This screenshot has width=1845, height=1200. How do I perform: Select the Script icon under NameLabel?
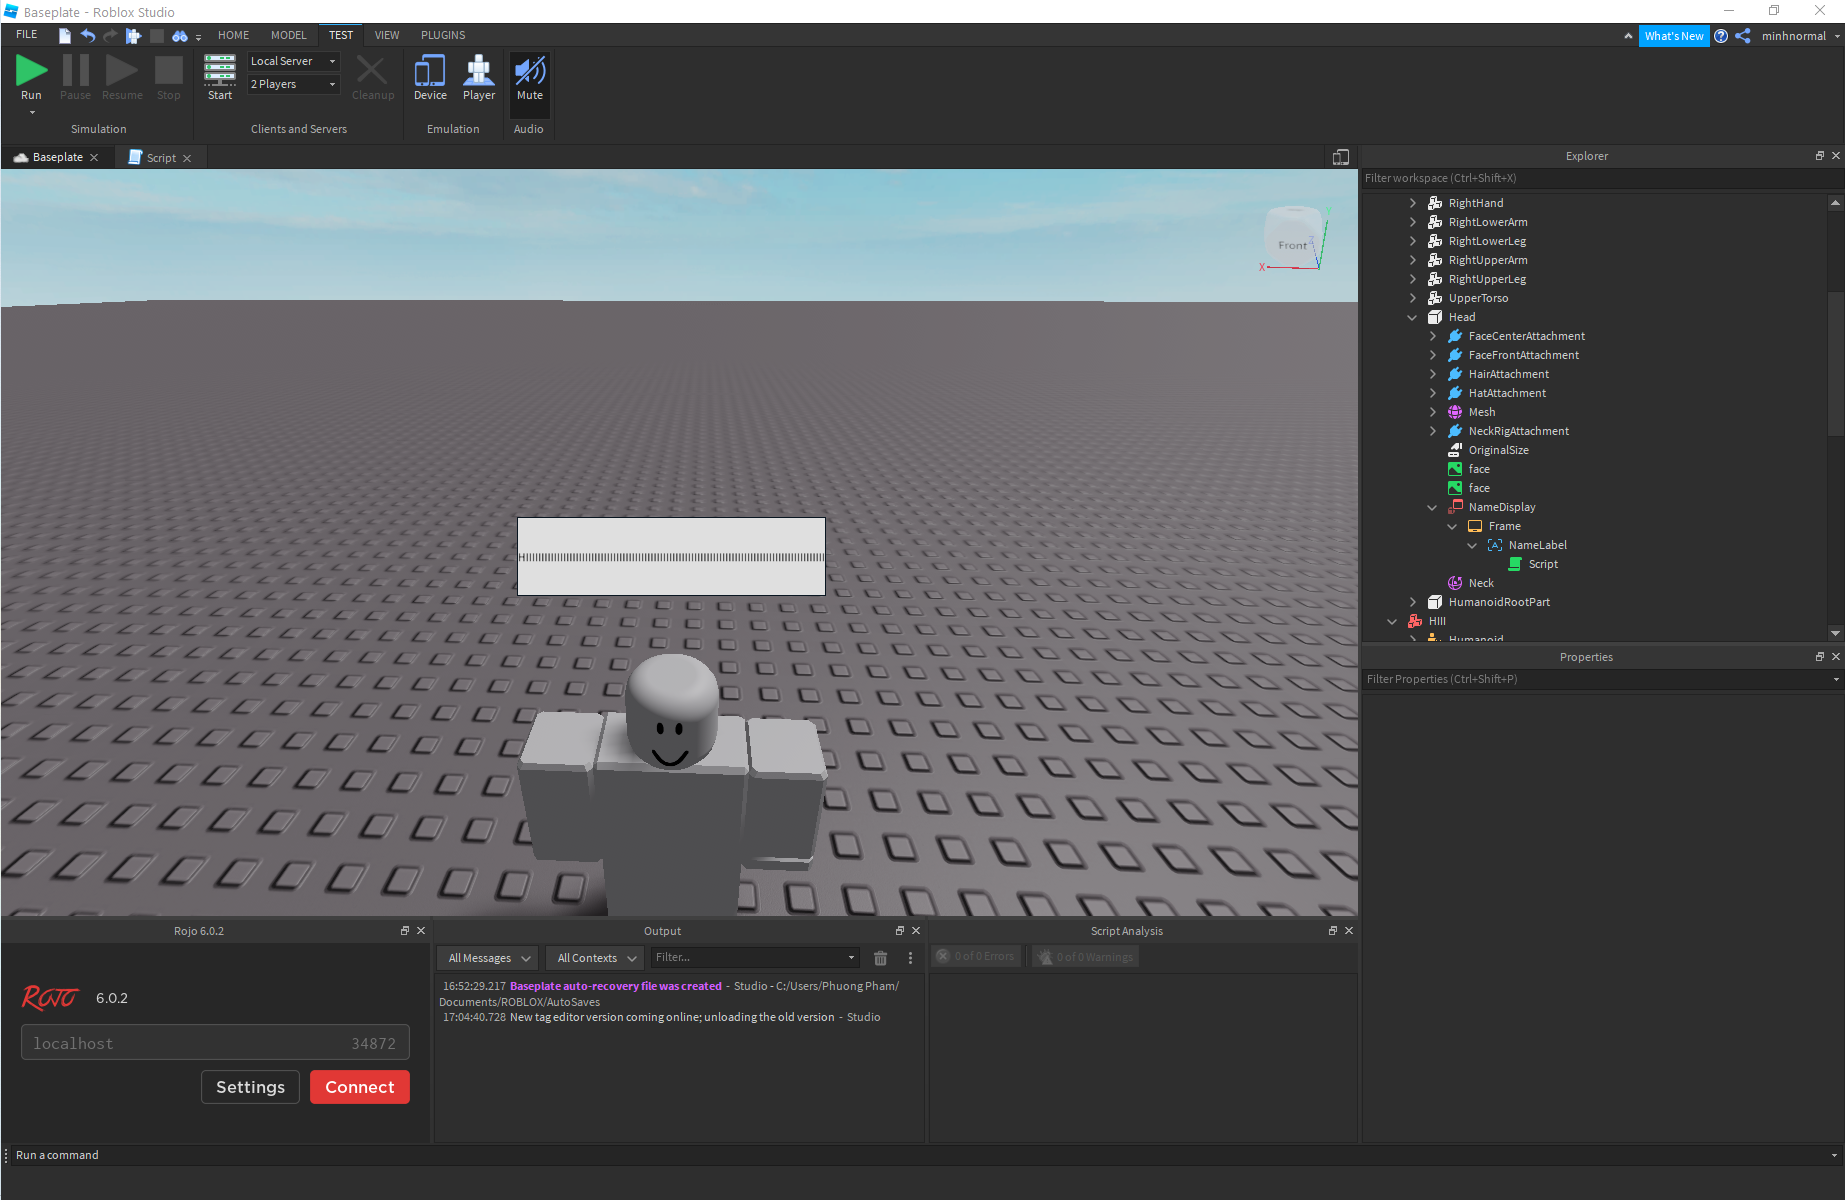tap(1515, 564)
